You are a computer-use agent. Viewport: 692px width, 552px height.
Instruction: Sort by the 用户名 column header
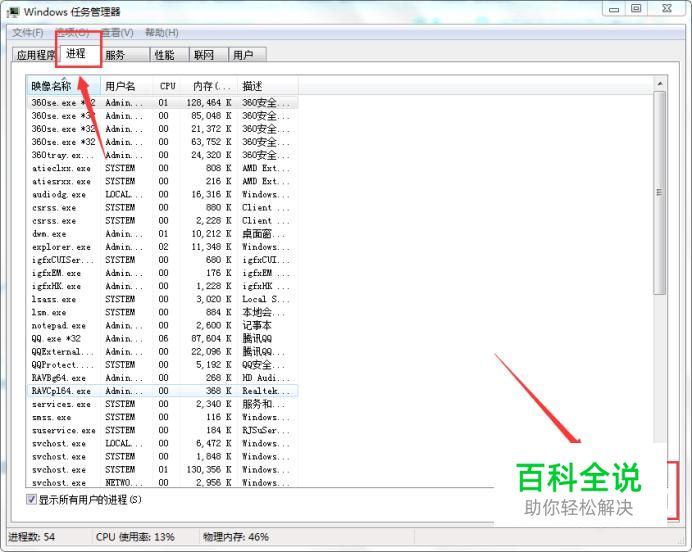[127, 86]
